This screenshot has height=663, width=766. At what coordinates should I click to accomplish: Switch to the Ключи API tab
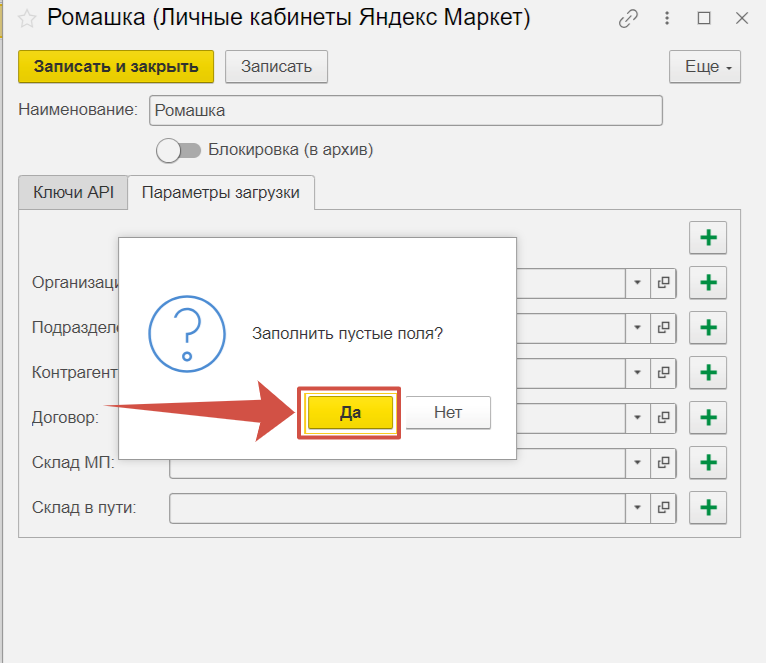click(x=74, y=193)
